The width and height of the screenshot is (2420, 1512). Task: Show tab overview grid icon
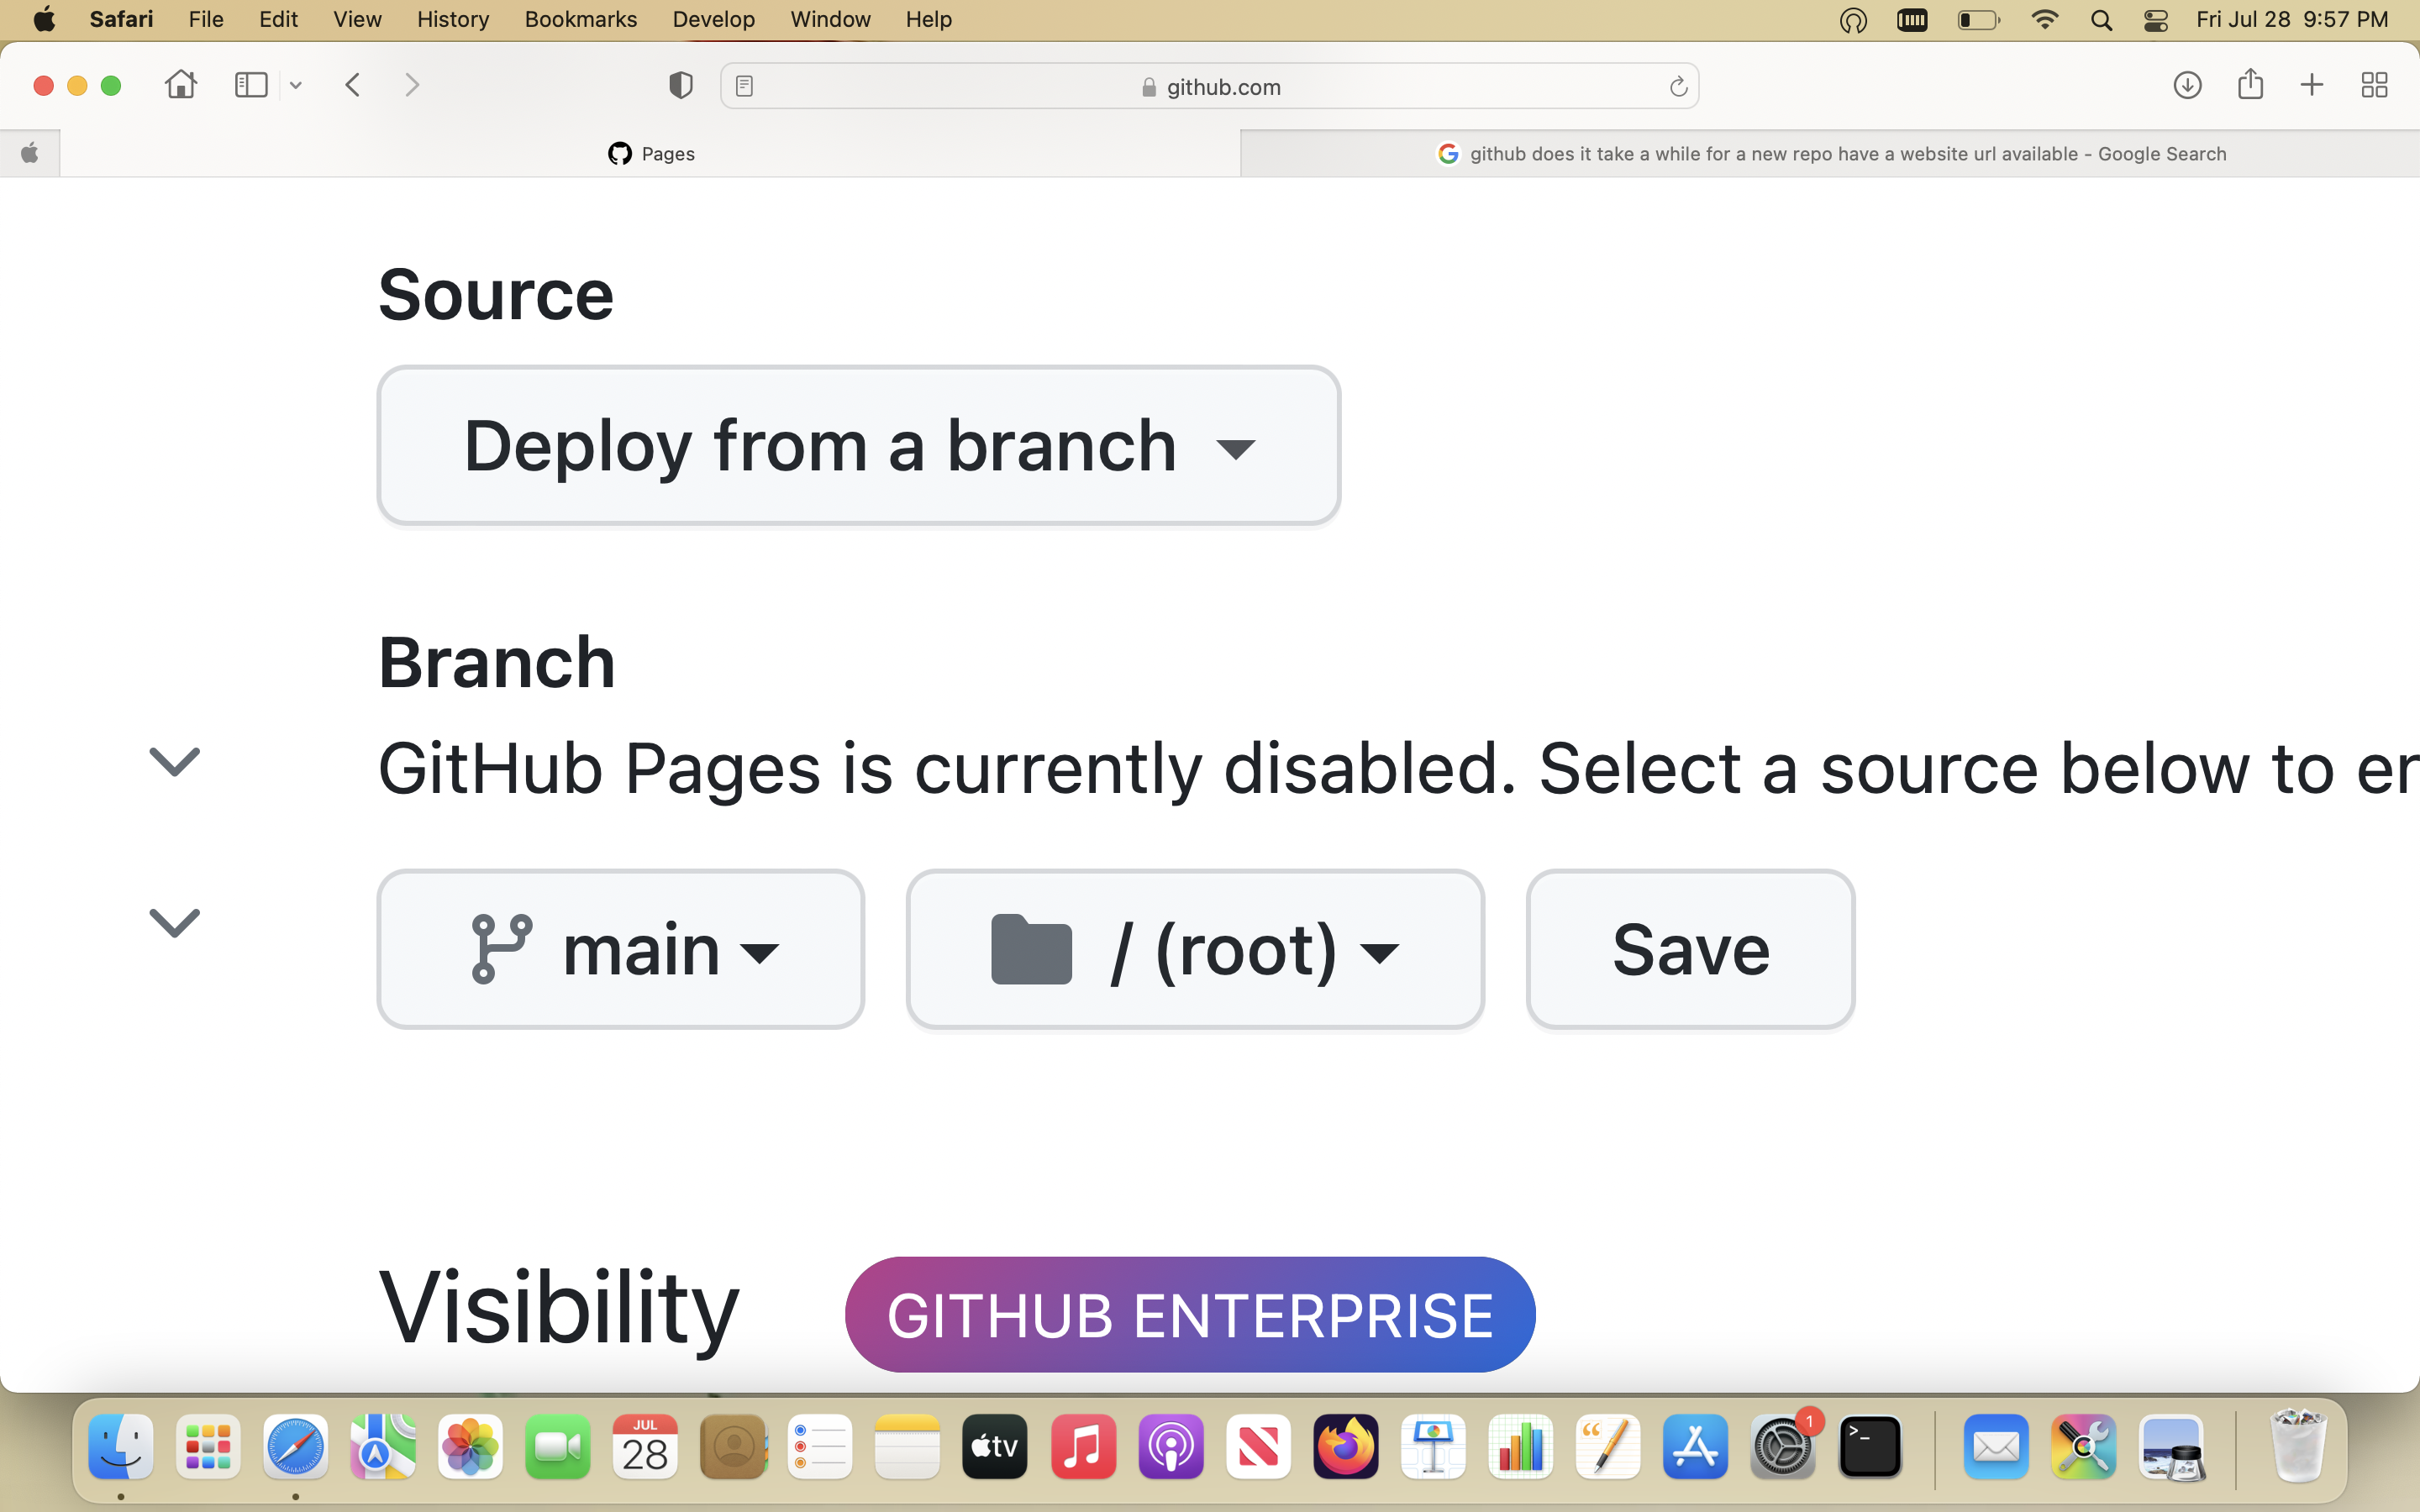(x=2375, y=86)
